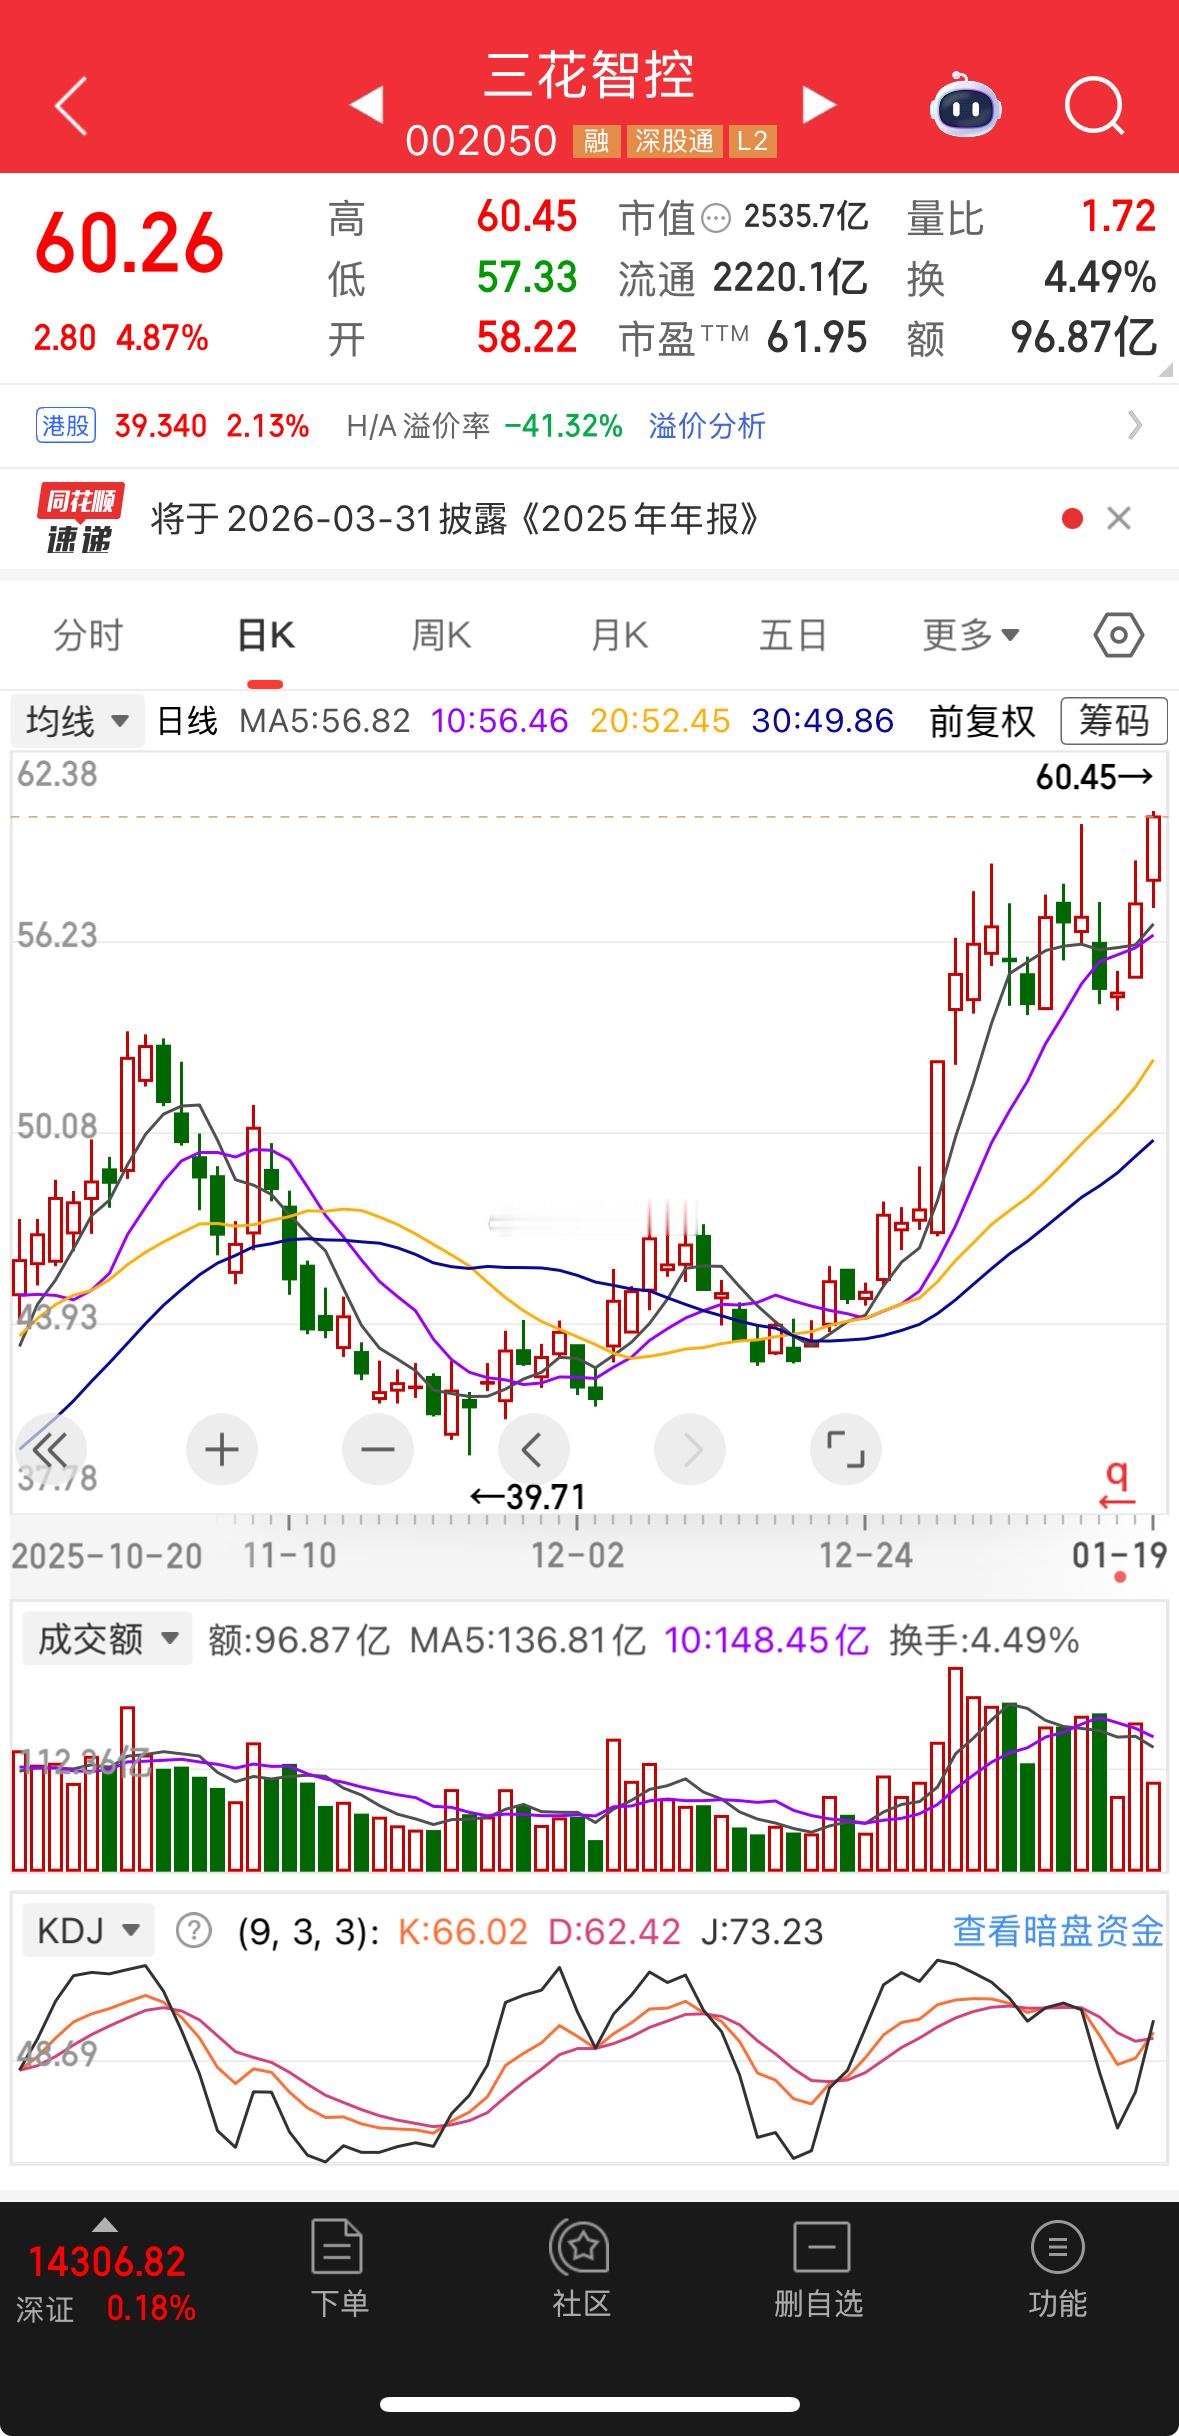
Task: Tap the 深股通 badge
Action: click(x=674, y=142)
